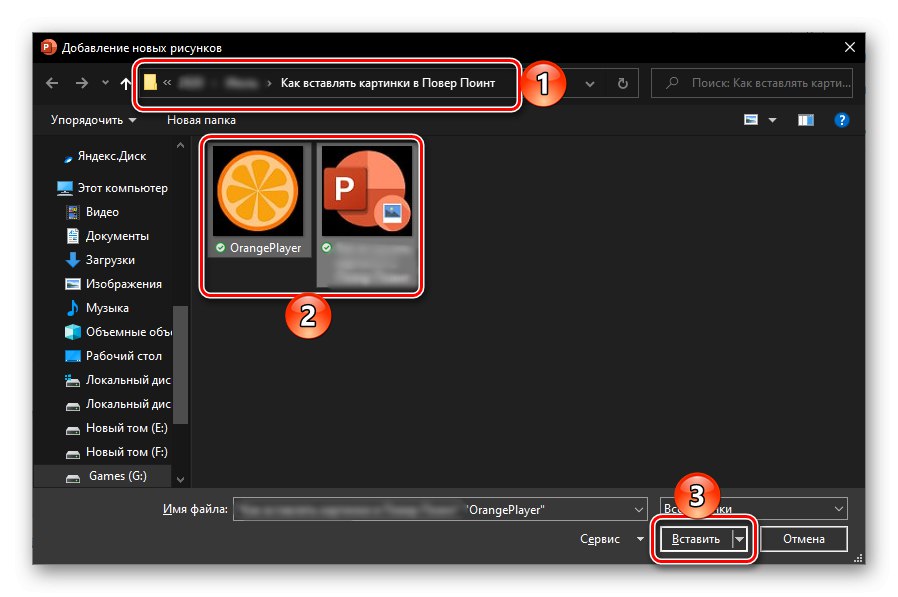Viewport: 898px width, 597px height.
Task: Open the 'Сервис' tools menu
Action: [x=611, y=539]
